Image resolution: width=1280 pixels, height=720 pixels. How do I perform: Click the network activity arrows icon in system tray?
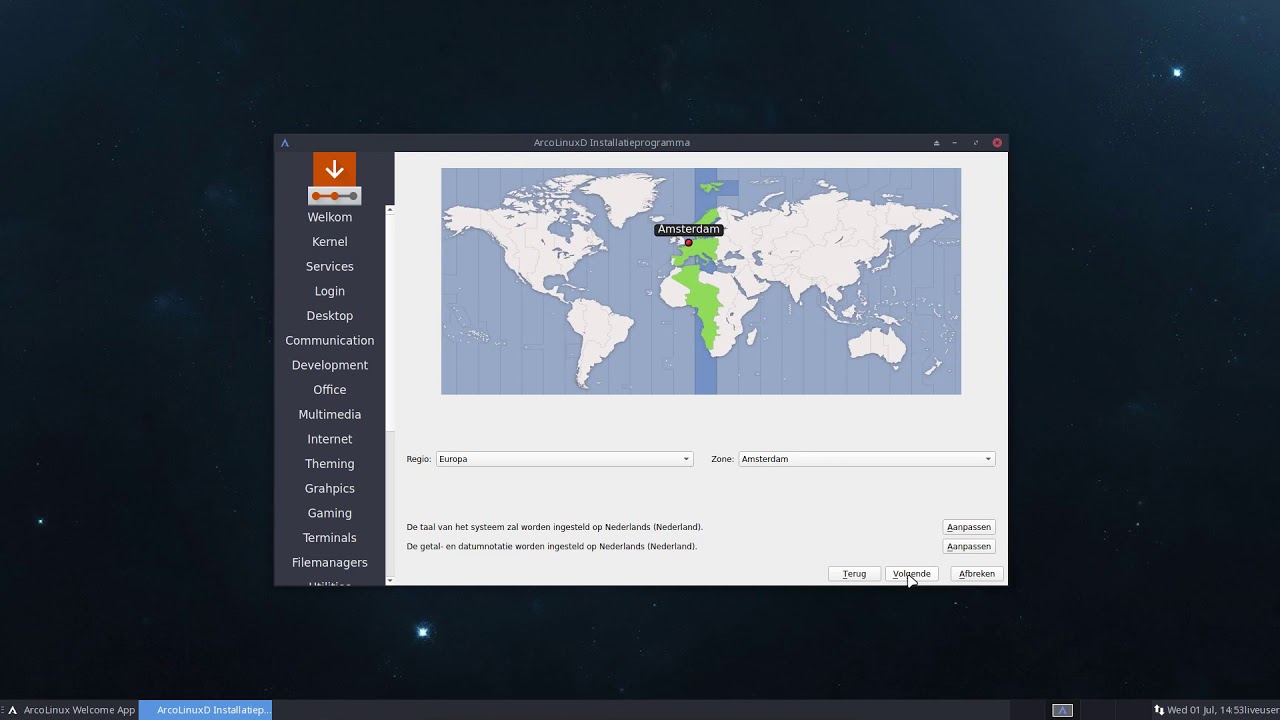pos(1159,710)
